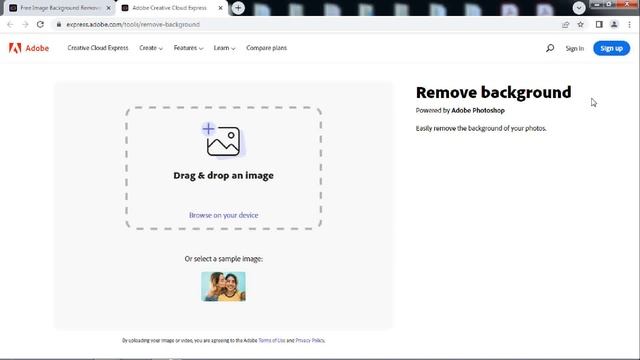Click Powered by Adobe Photoshop text
Screen dimensions: 640x360
pyautogui.click(x=460, y=111)
